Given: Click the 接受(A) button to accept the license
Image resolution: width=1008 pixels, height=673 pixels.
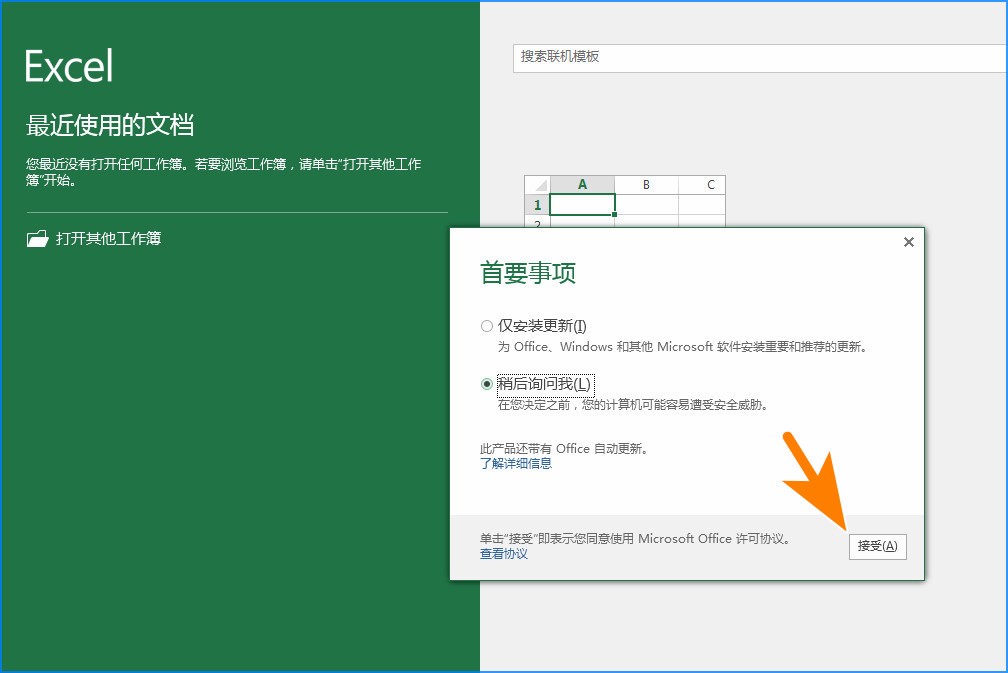Looking at the screenshot, I should 877,547.
